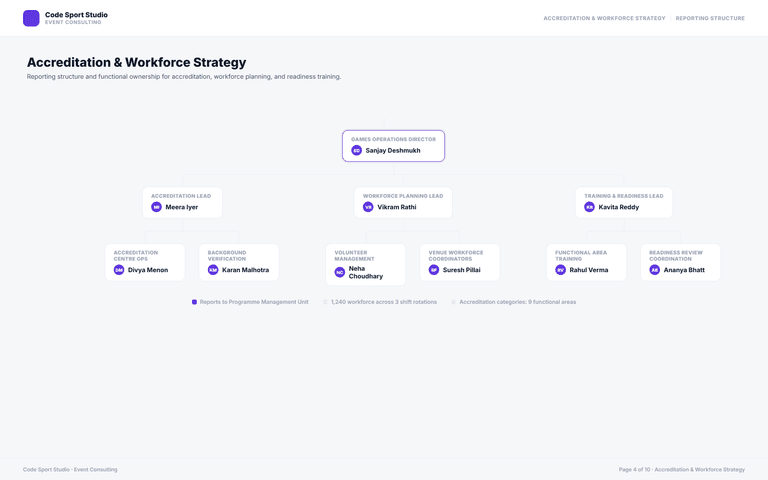This screenshot has width=768, height=480.
Task: Click the name Meera Iyer
Action: coord(182,207)
